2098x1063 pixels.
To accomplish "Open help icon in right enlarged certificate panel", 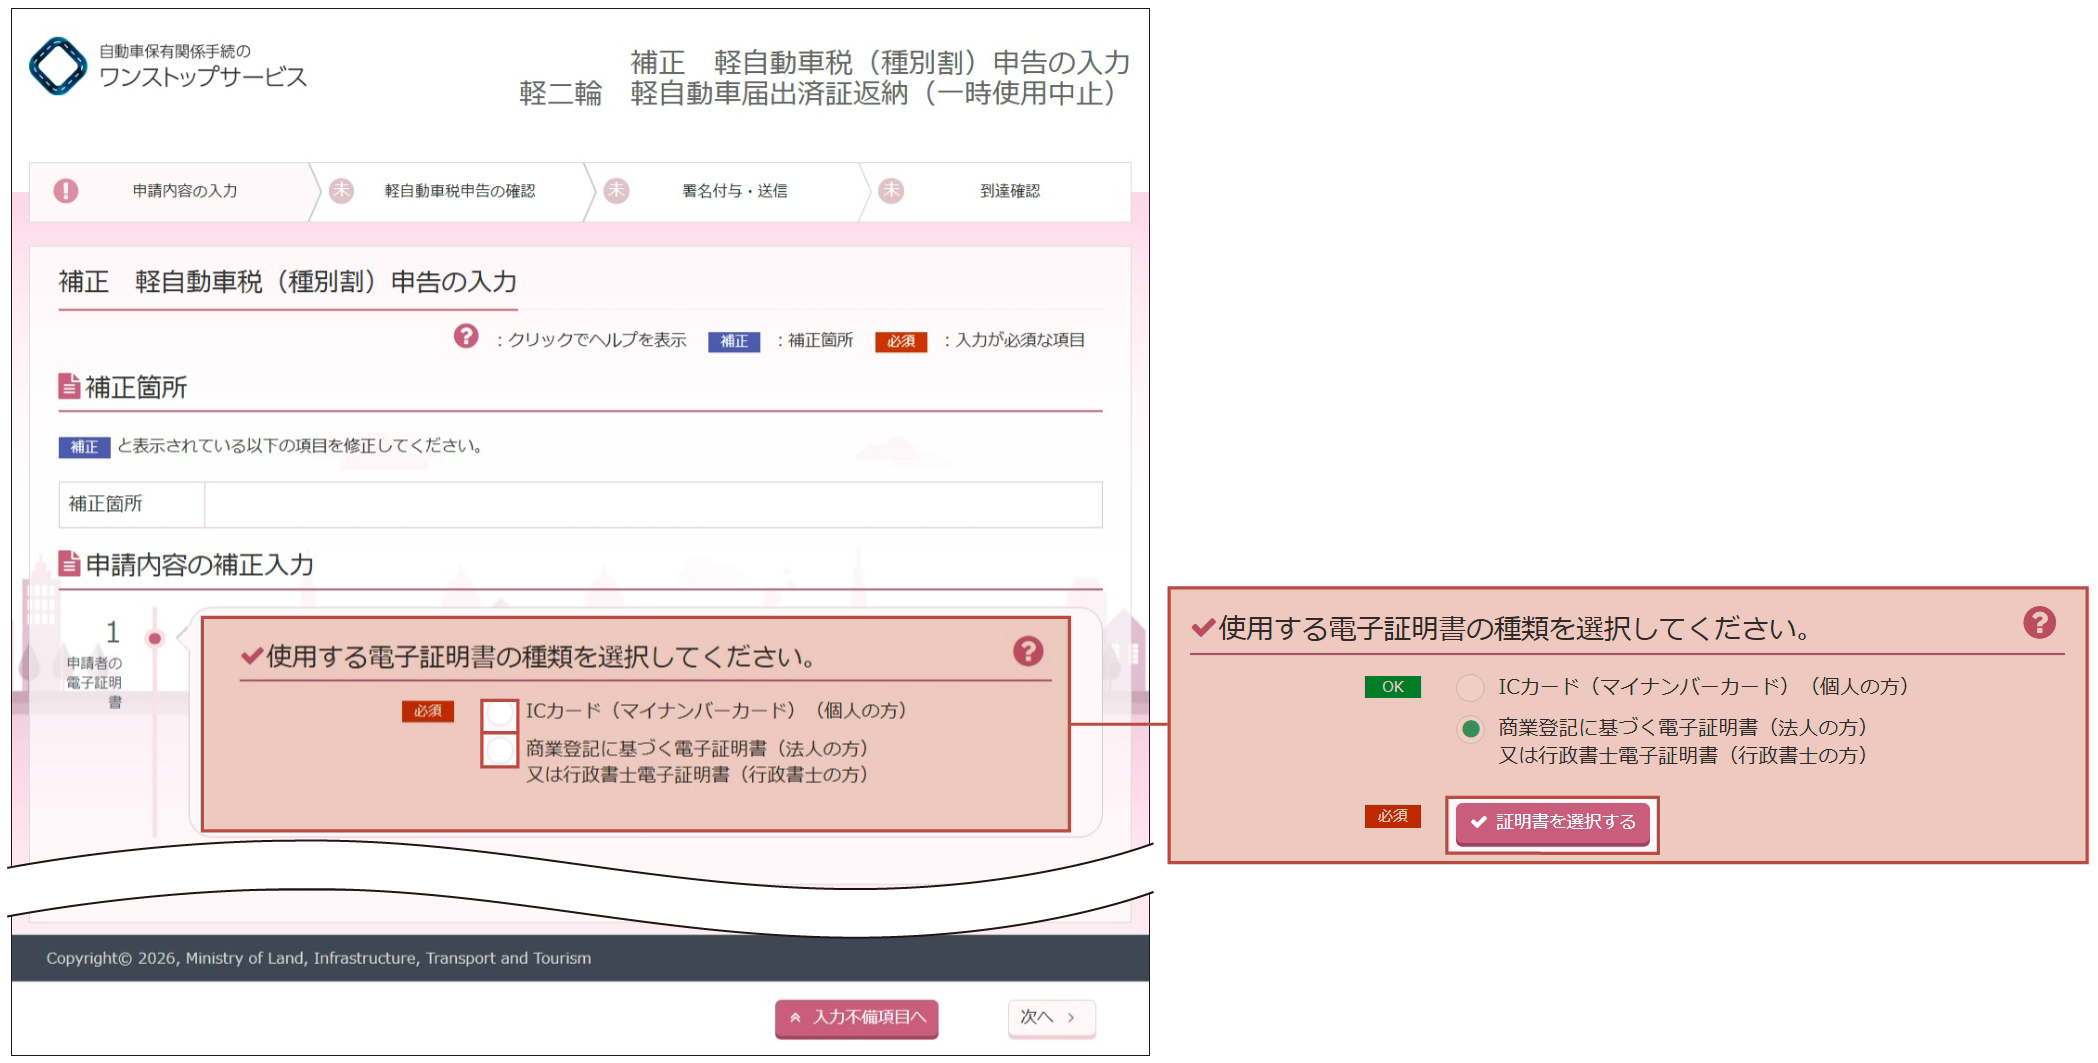I will point(2038,623).
